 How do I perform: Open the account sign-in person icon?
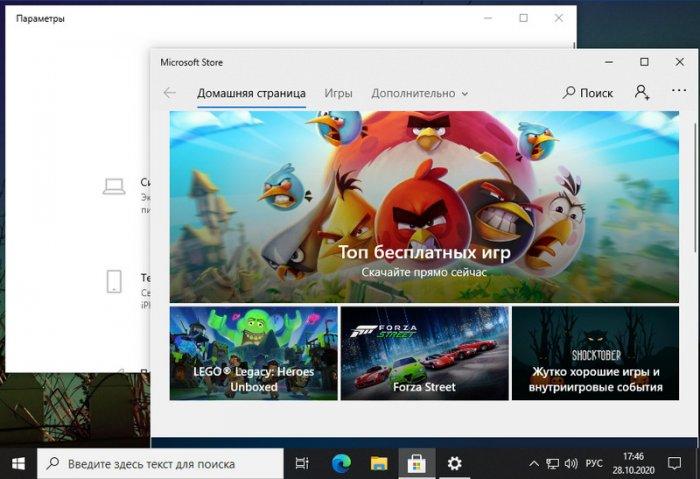642,92
